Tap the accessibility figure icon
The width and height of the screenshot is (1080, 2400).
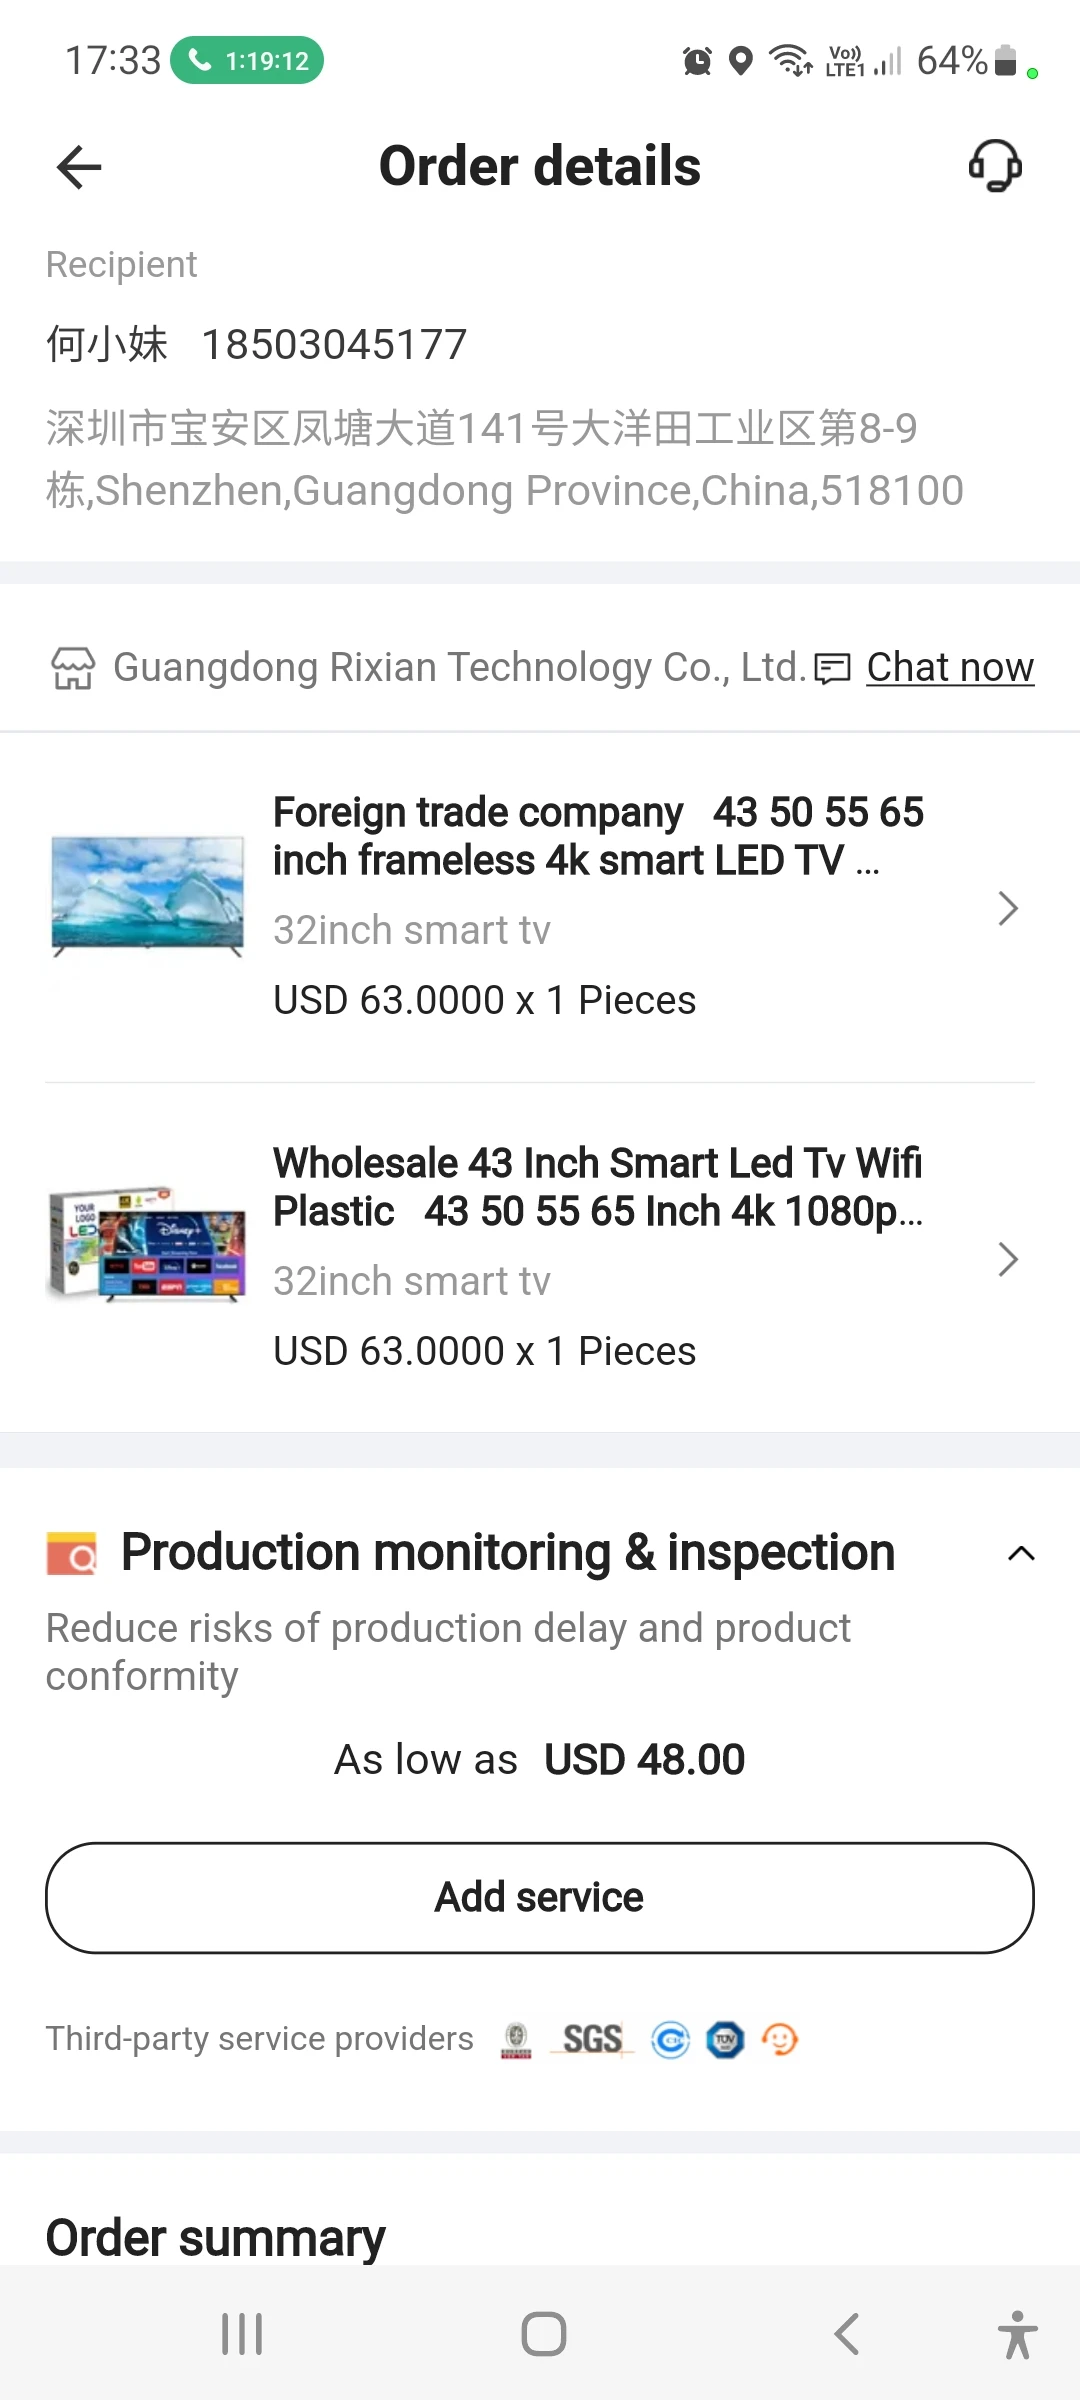[x=1017, y=2334]
